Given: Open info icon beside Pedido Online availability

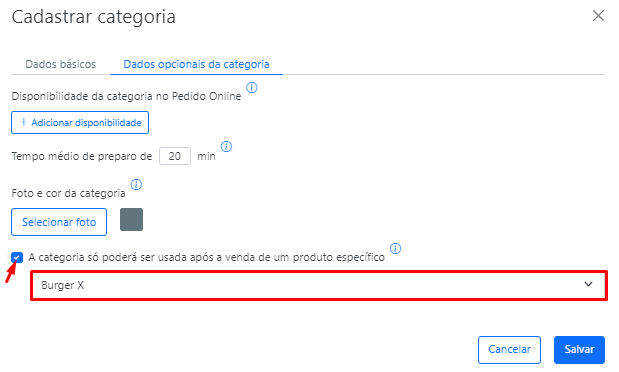Looking at the screenshot, I should (x=252, y=87).
